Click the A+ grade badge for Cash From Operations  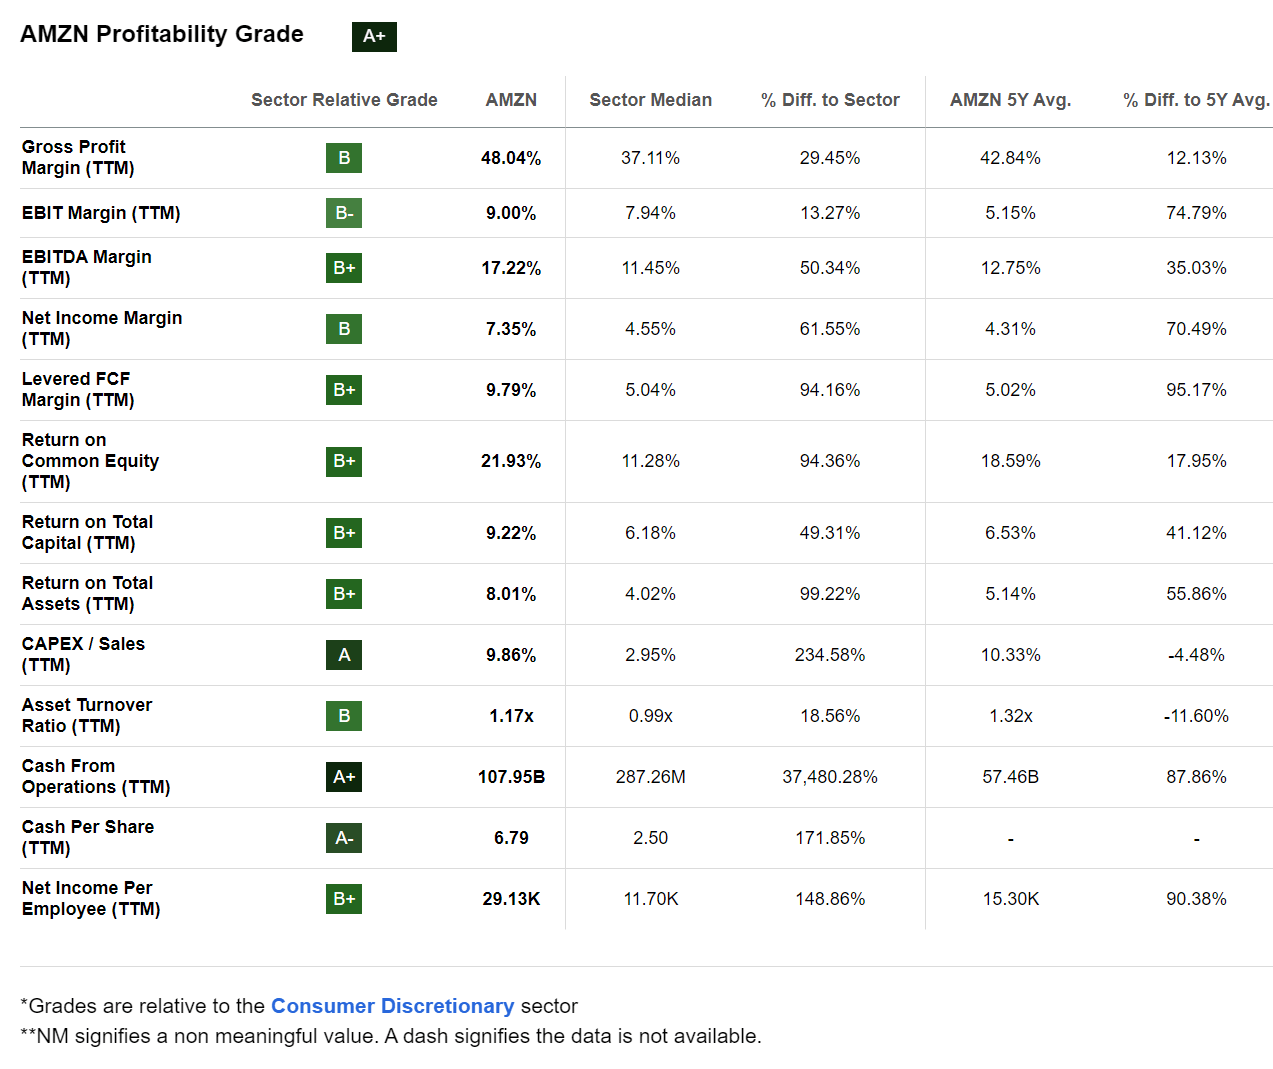click(344, 777)
